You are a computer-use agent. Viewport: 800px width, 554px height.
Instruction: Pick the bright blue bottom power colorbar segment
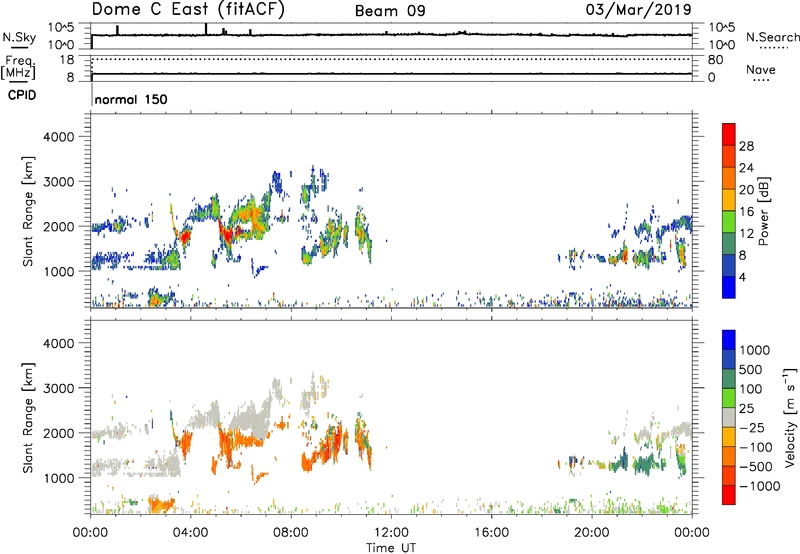[x=729, y=287]
